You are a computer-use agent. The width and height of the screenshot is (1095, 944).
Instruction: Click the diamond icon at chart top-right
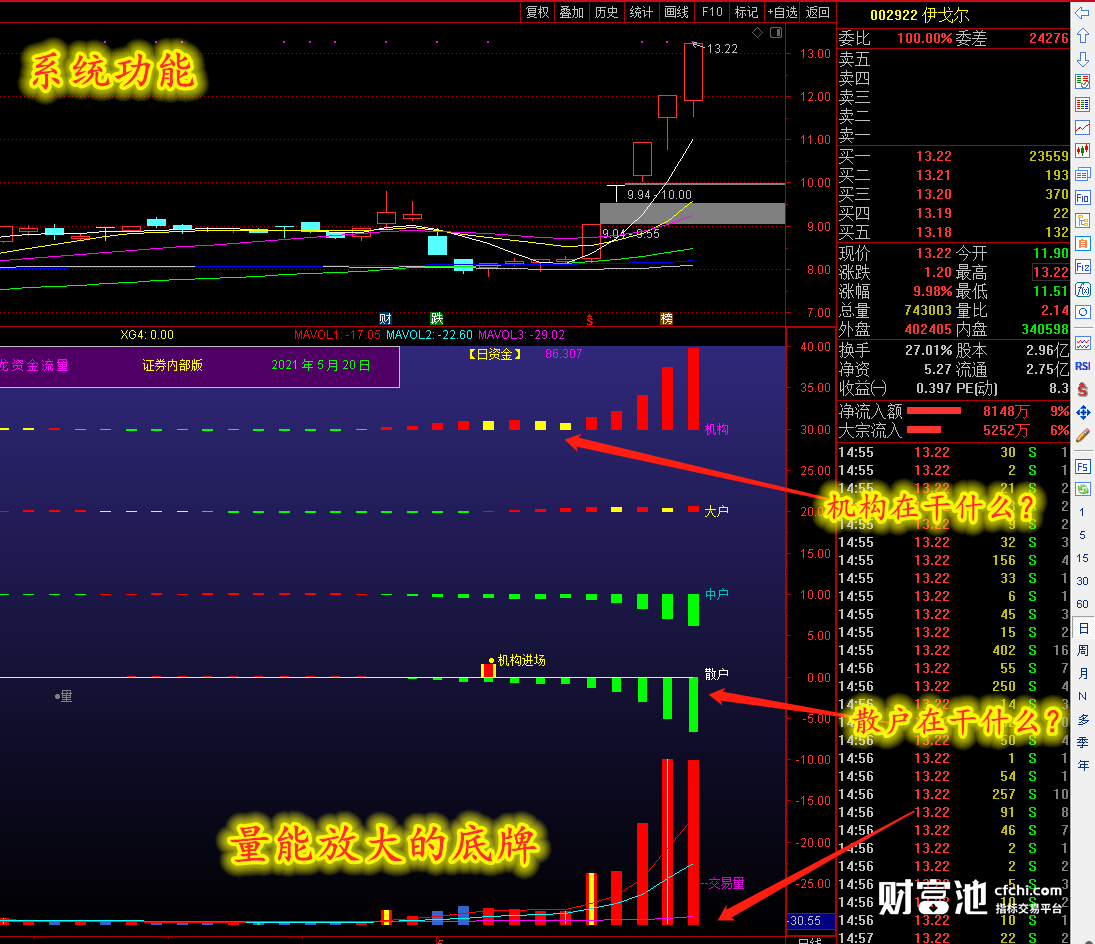758,33
